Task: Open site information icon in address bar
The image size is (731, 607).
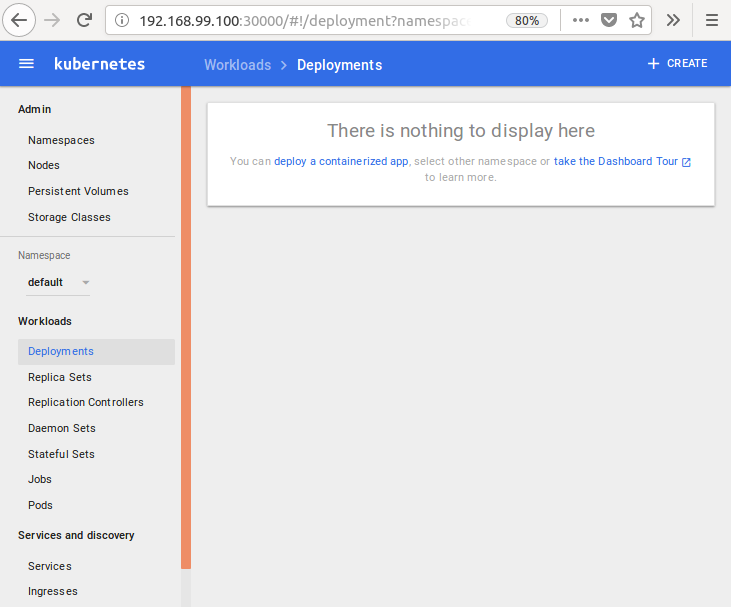Action: tap(122, 20)
